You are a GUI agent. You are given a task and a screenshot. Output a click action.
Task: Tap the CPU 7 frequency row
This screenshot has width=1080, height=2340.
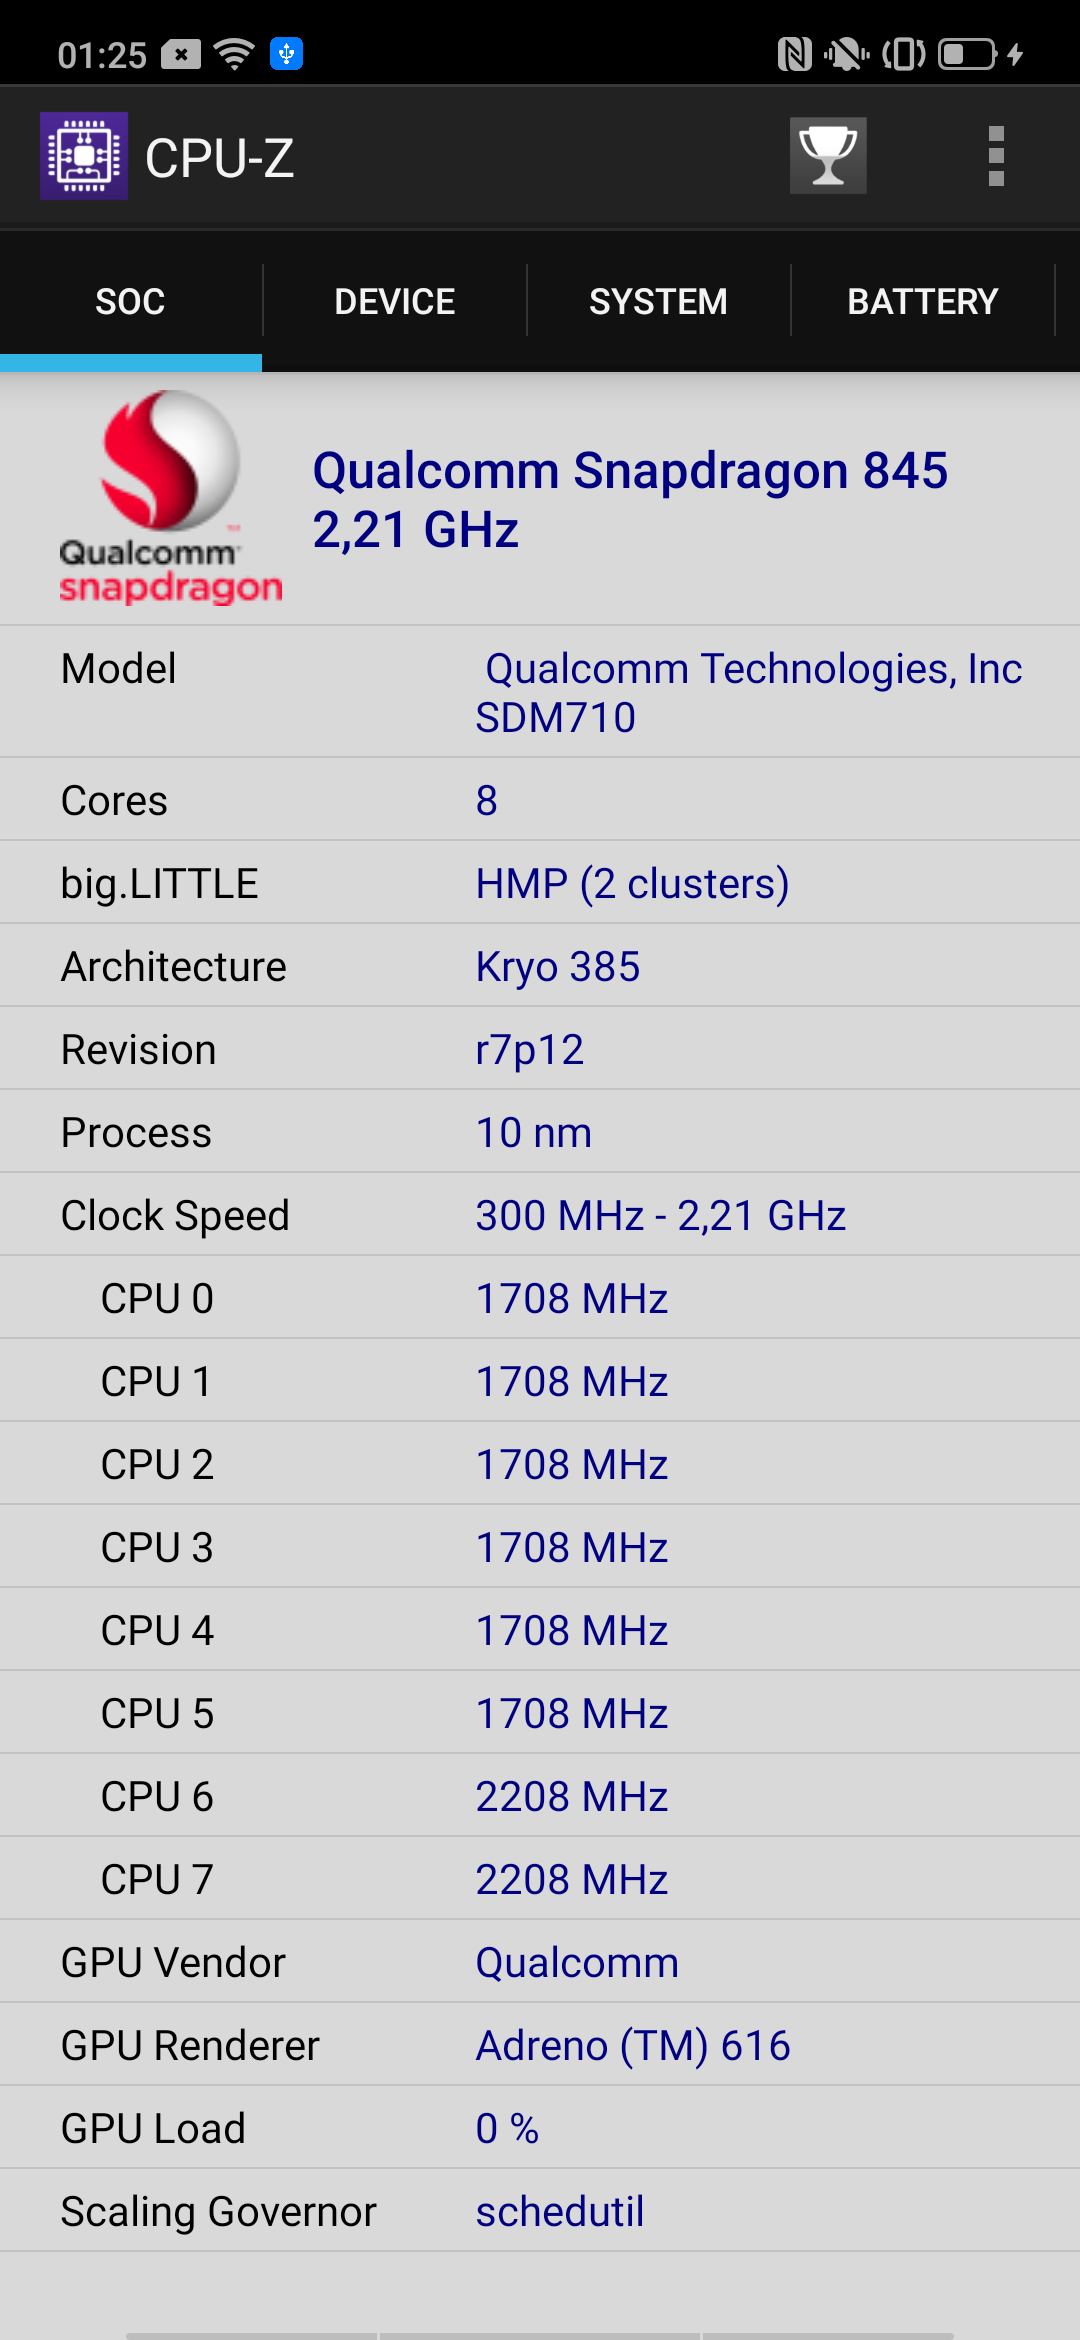540,1879
